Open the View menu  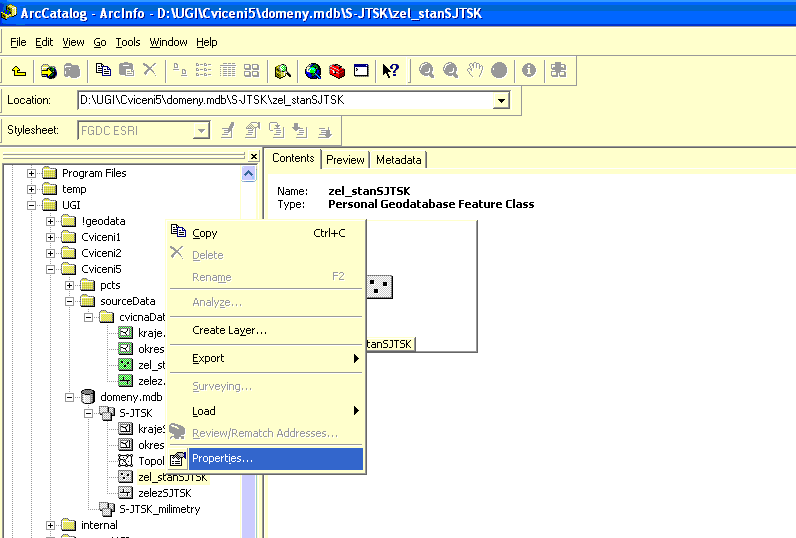pos(73,42)
